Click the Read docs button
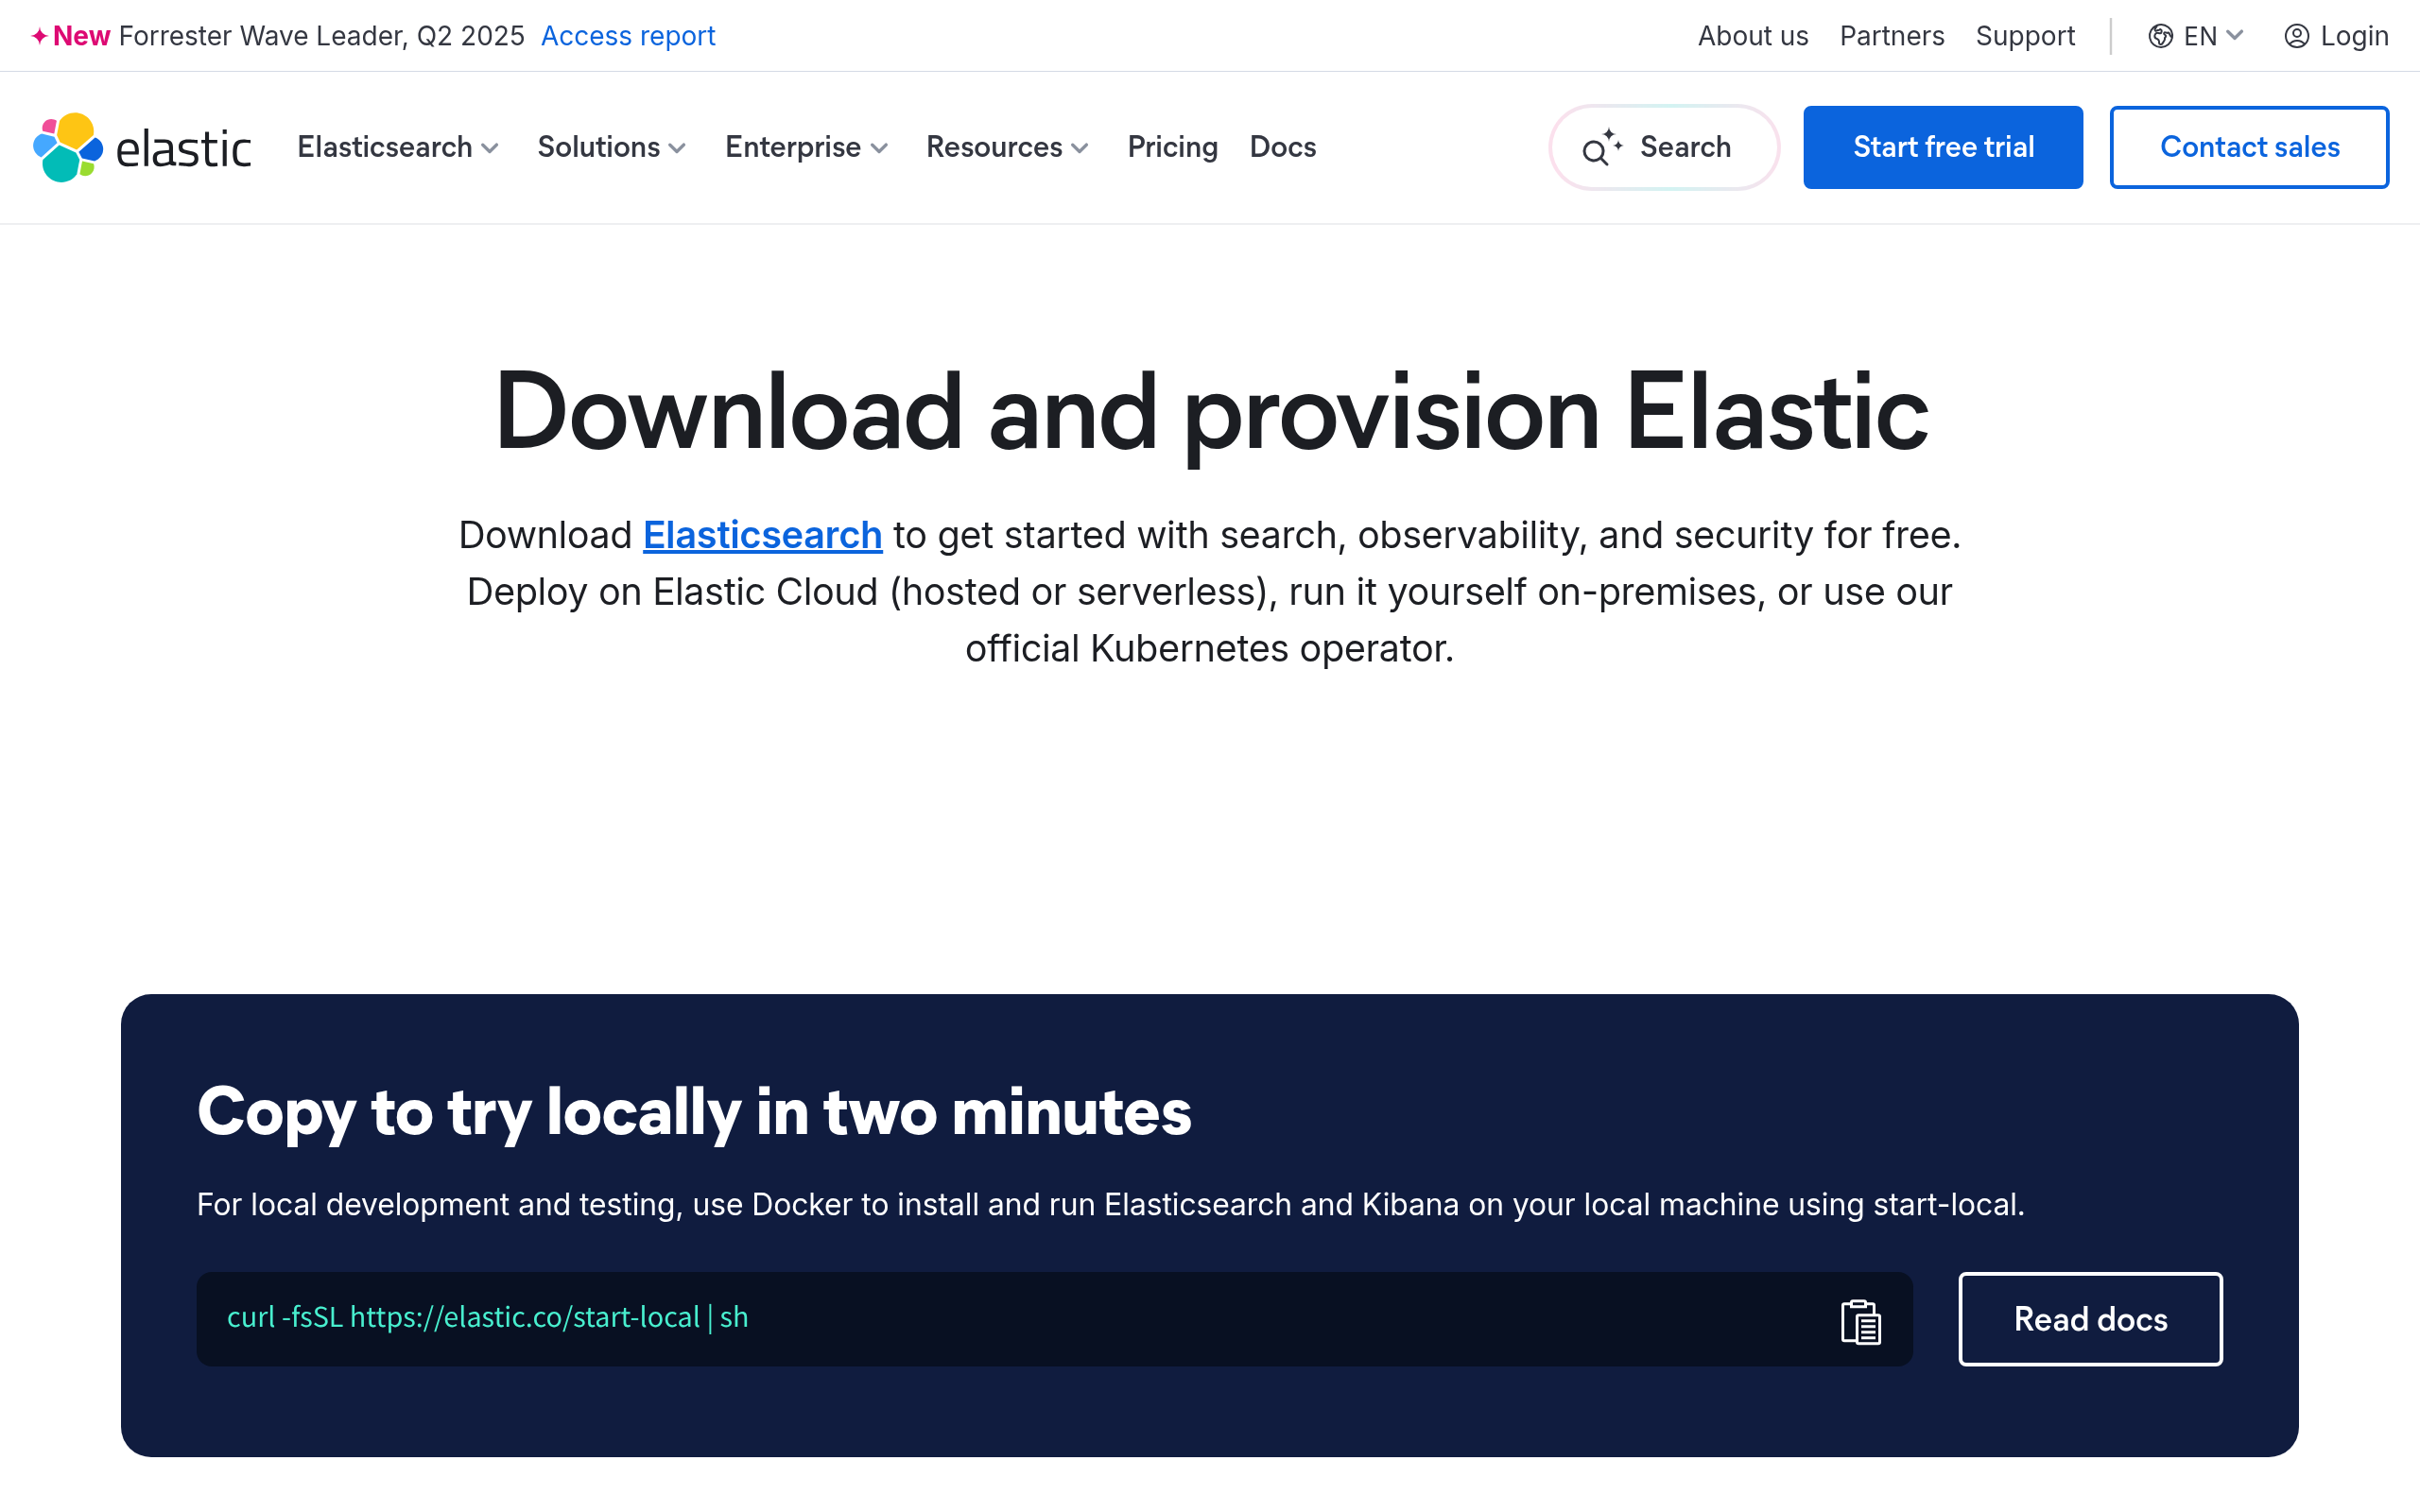 click(2090, 1319)
